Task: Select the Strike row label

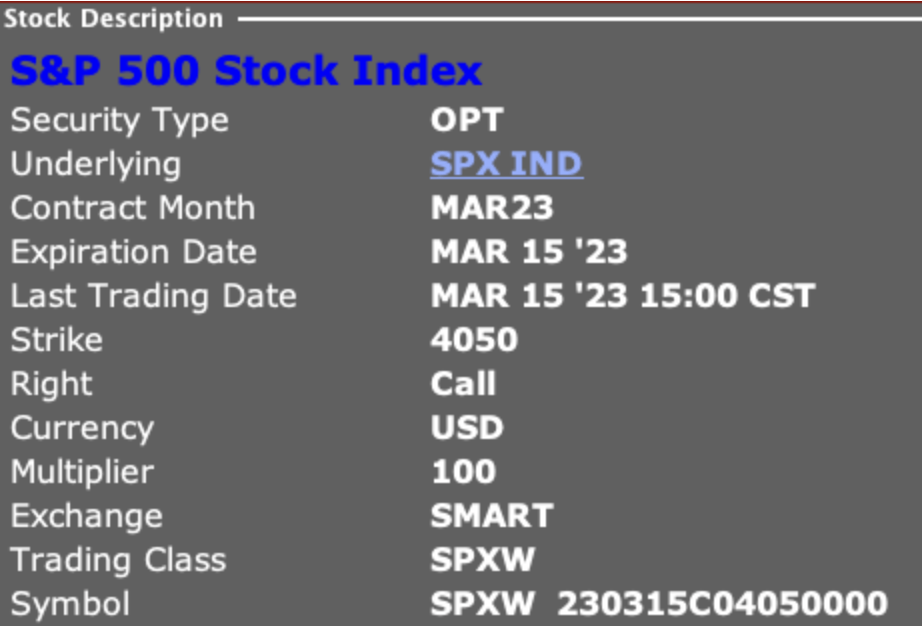Action: 55,339
